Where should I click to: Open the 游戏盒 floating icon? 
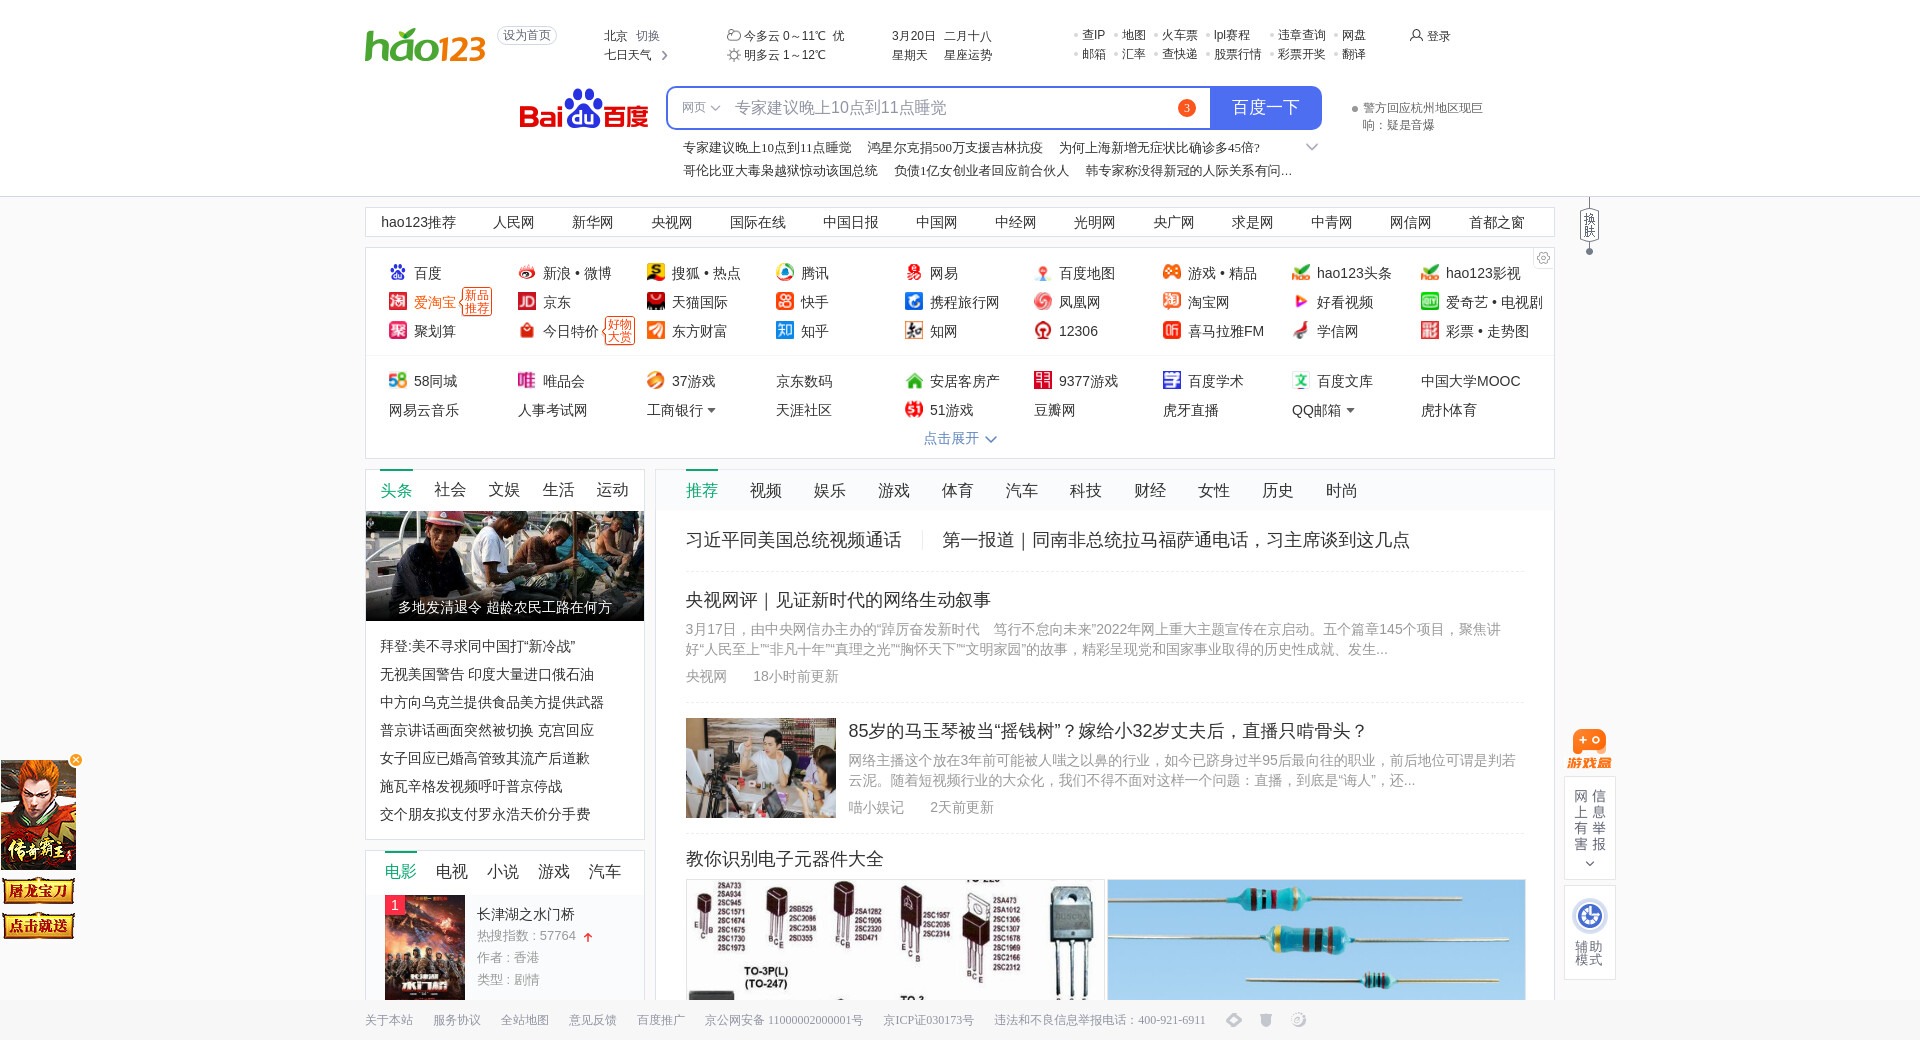coord(1589,749)
